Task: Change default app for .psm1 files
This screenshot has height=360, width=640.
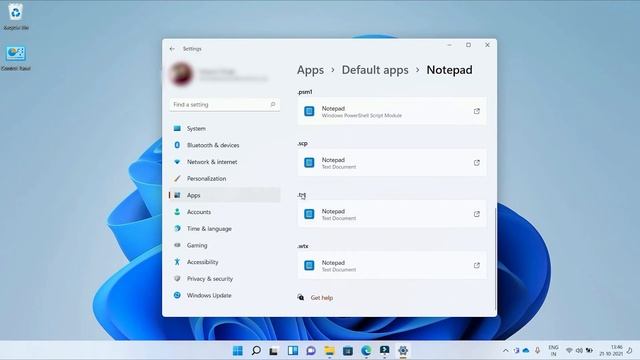Action: pos(392,111)
